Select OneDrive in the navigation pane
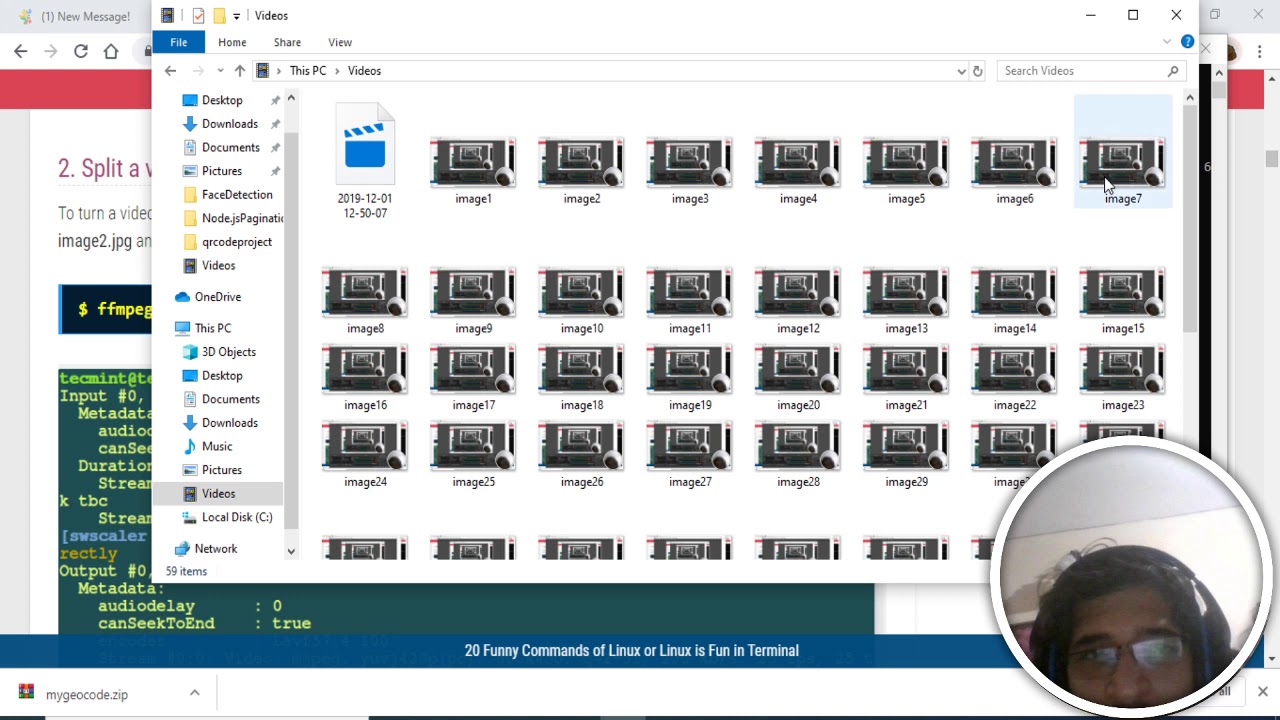 (217, 297)
